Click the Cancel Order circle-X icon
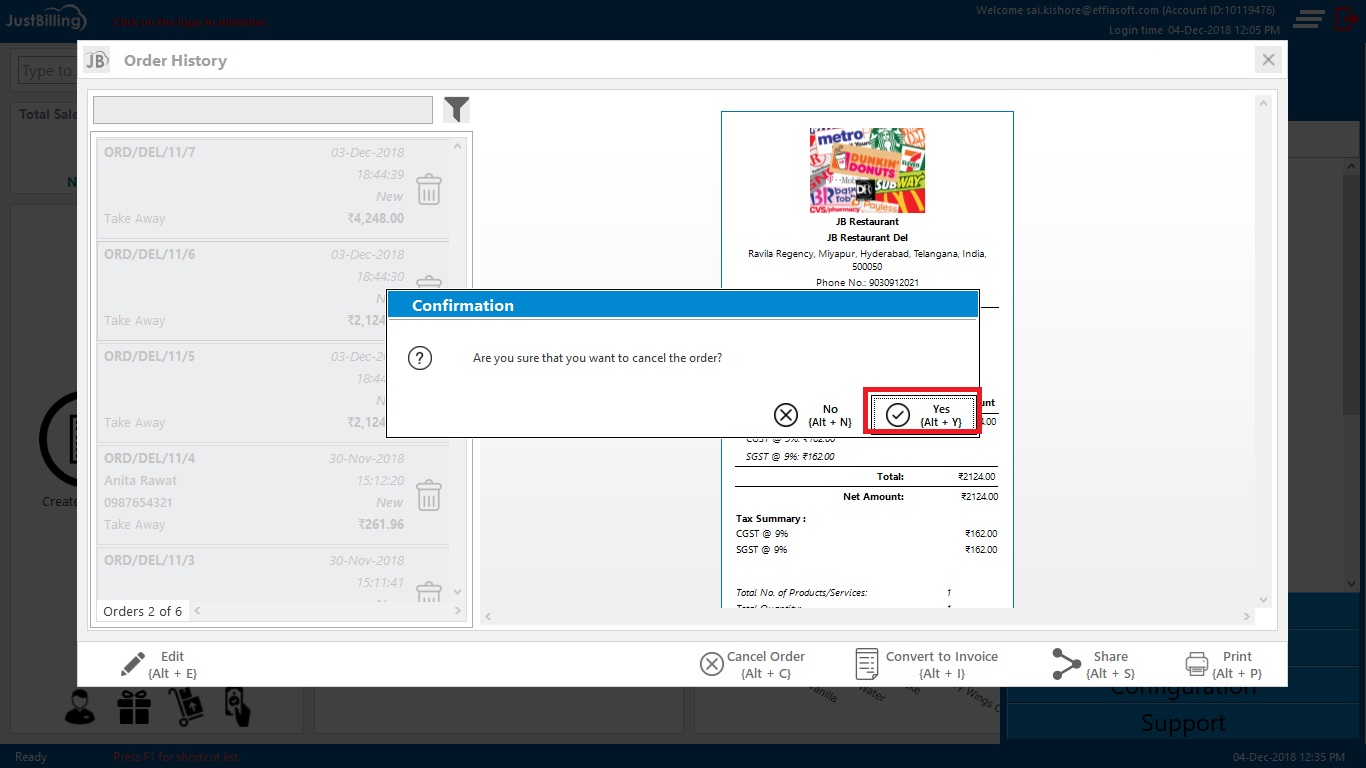Screen dimensions: 1366x768 tap(711, 664)
